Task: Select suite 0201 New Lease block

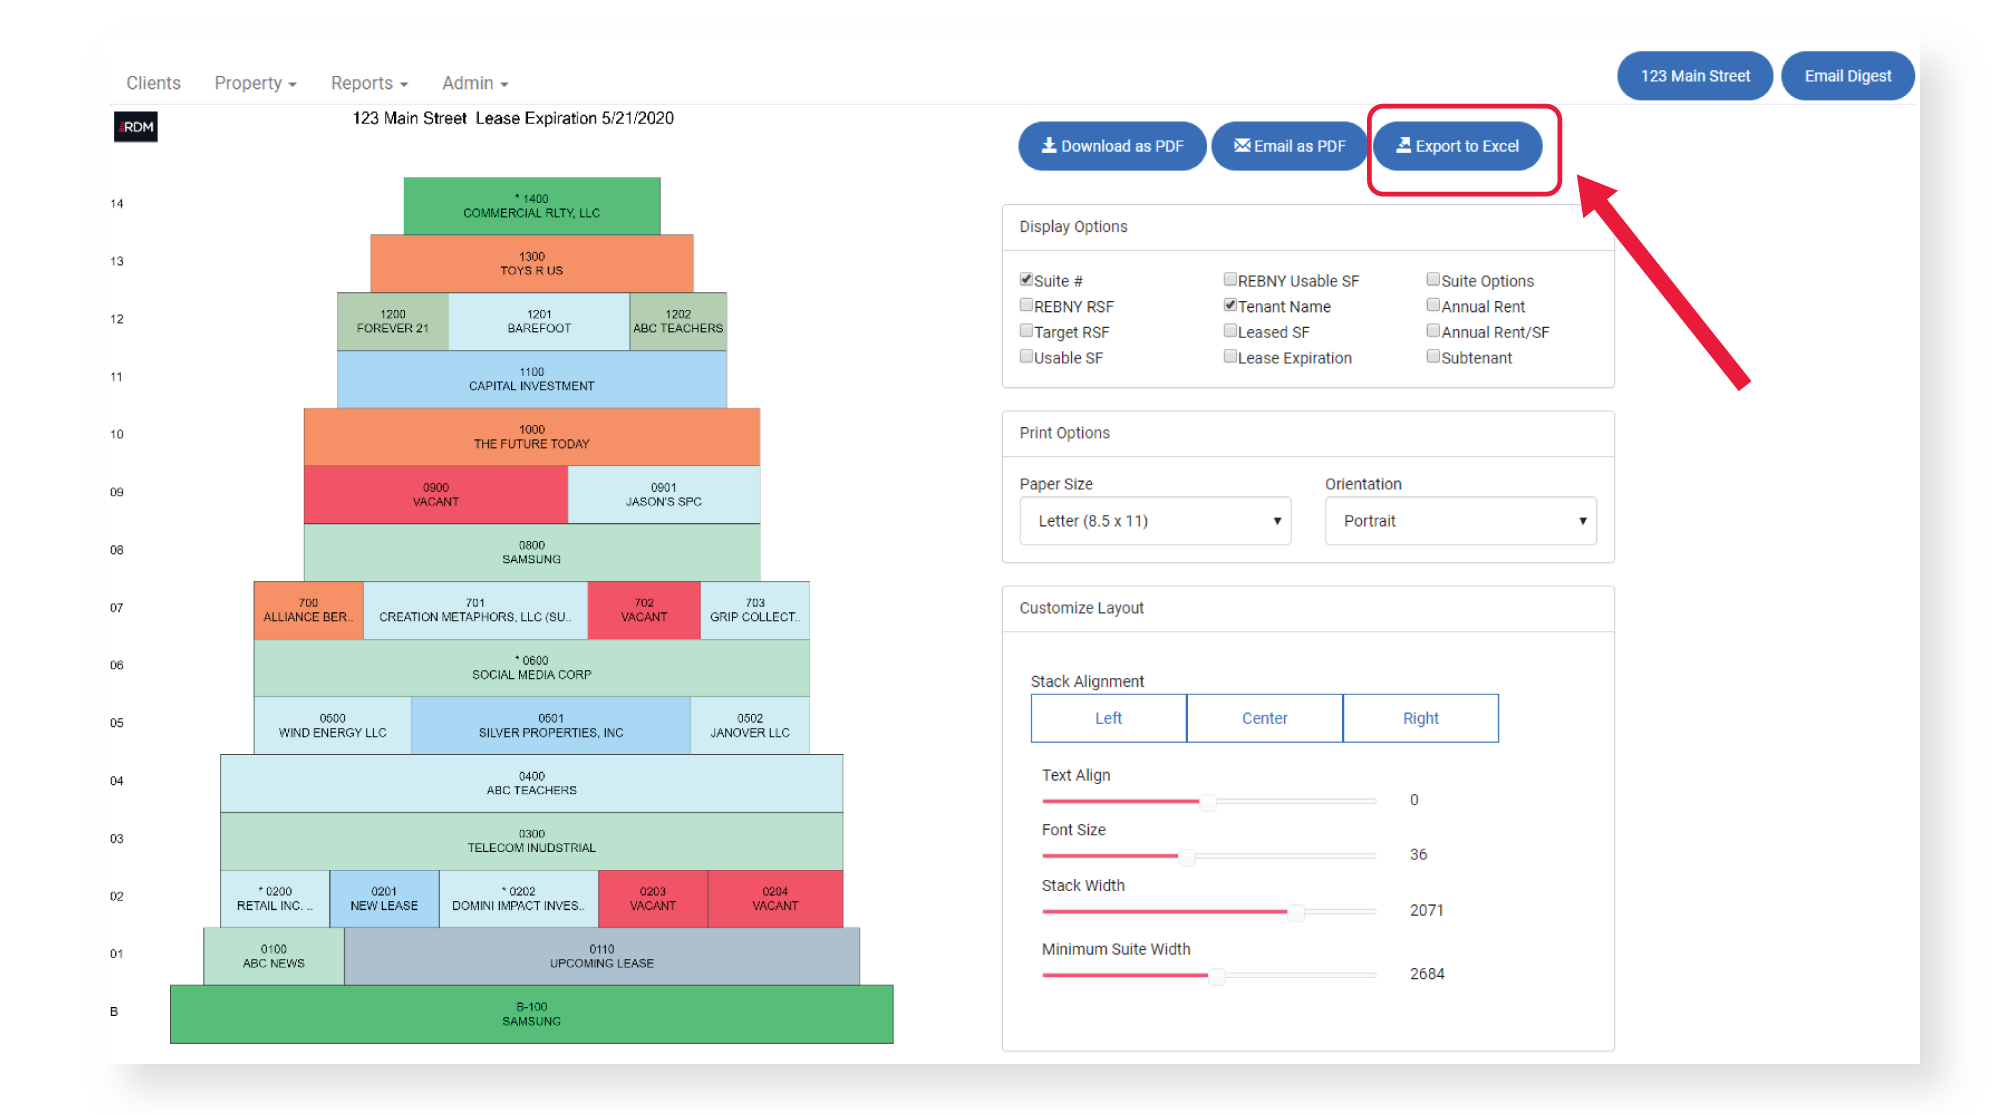Action: pos(384,899)
